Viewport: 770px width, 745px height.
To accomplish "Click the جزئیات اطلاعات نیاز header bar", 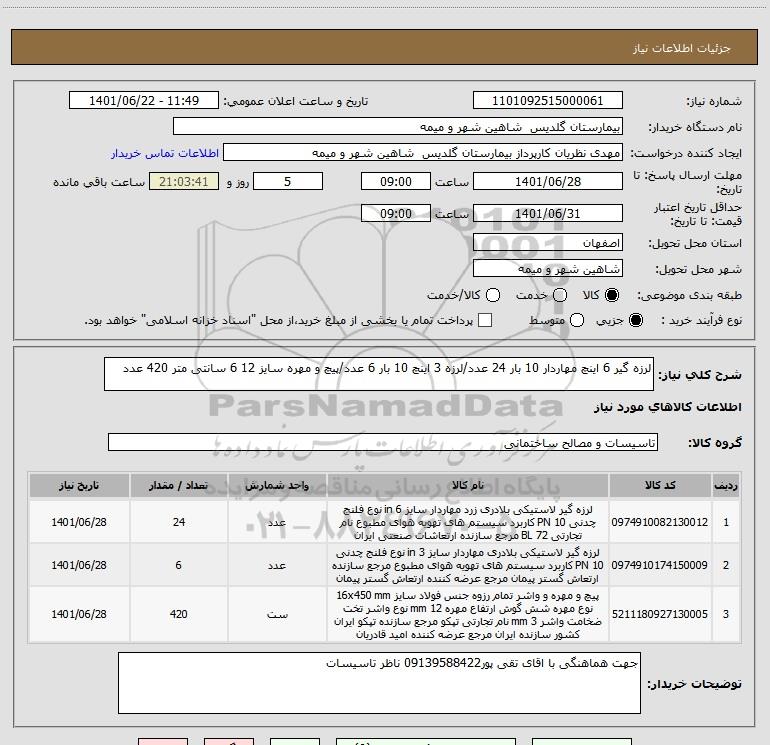I will [x=385, y=47].
